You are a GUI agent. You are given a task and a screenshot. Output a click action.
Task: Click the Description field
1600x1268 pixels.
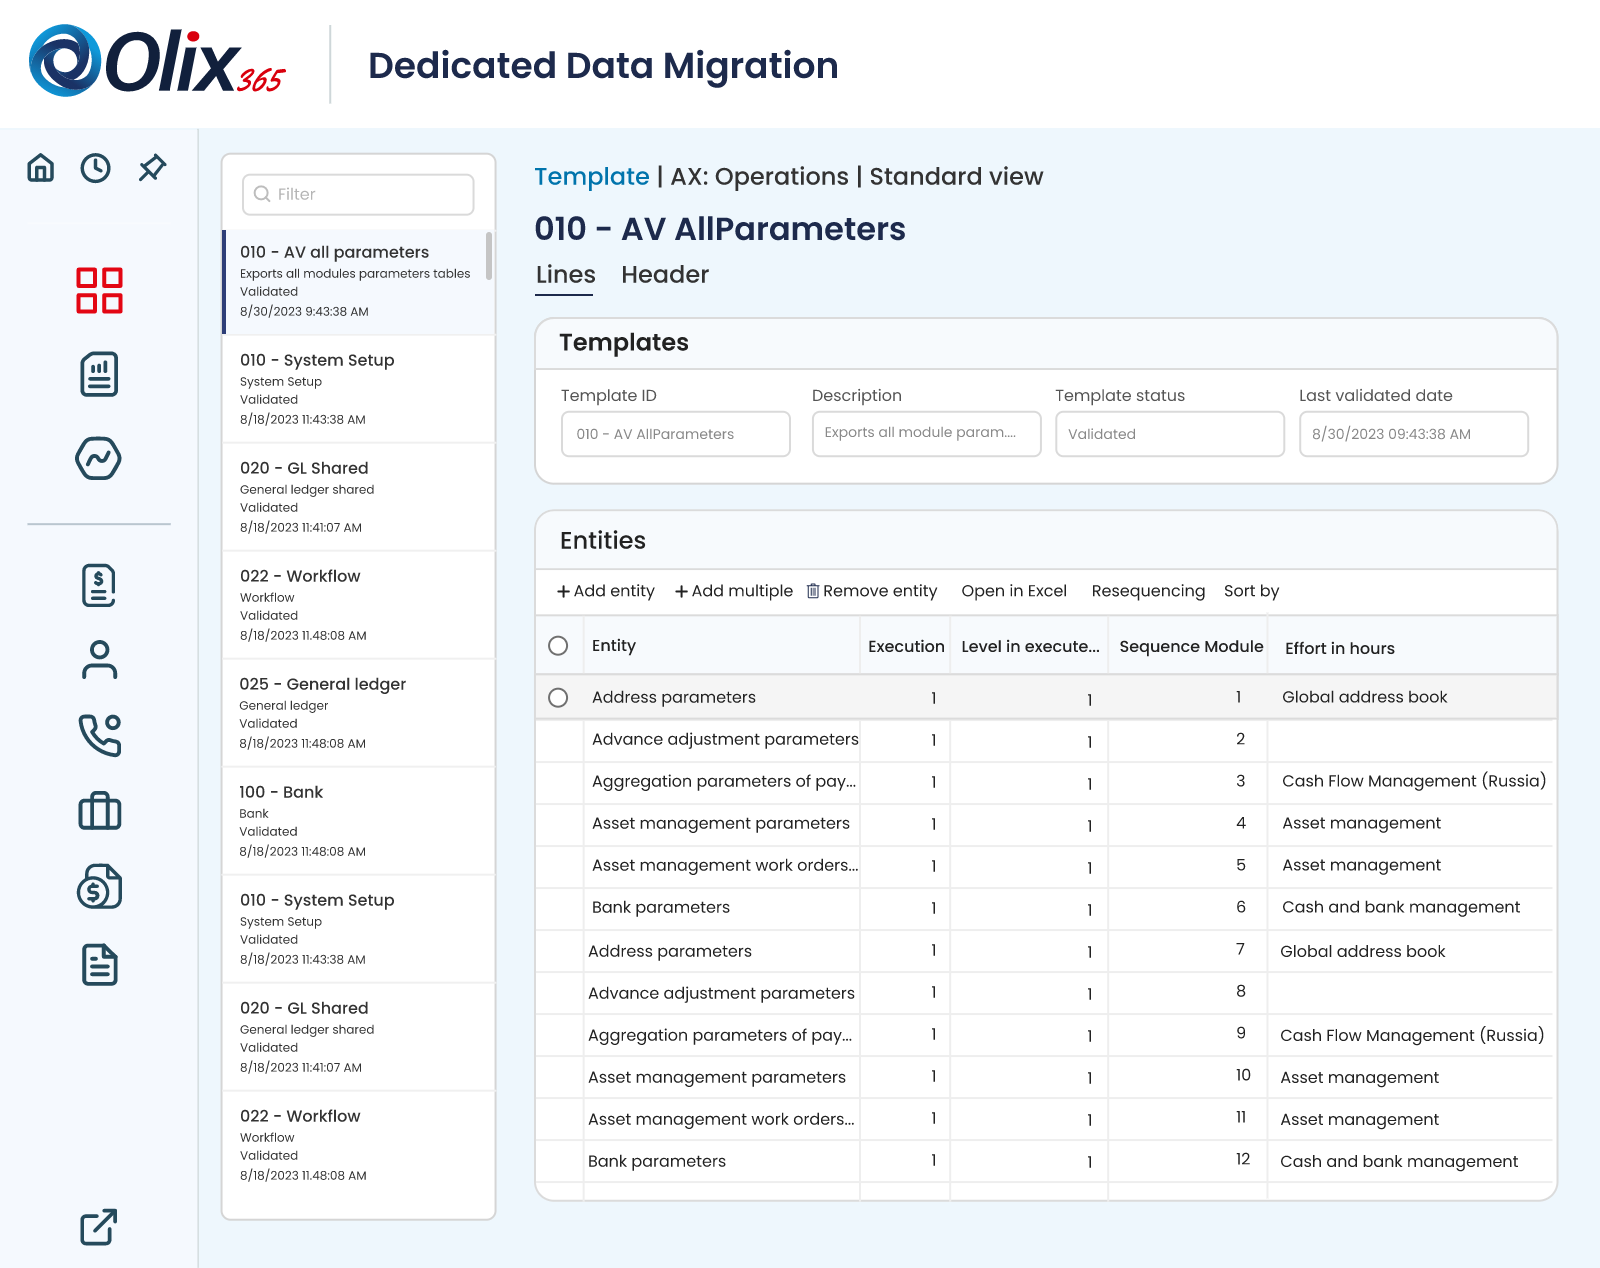pyautogui.click(x=927, y=434)
